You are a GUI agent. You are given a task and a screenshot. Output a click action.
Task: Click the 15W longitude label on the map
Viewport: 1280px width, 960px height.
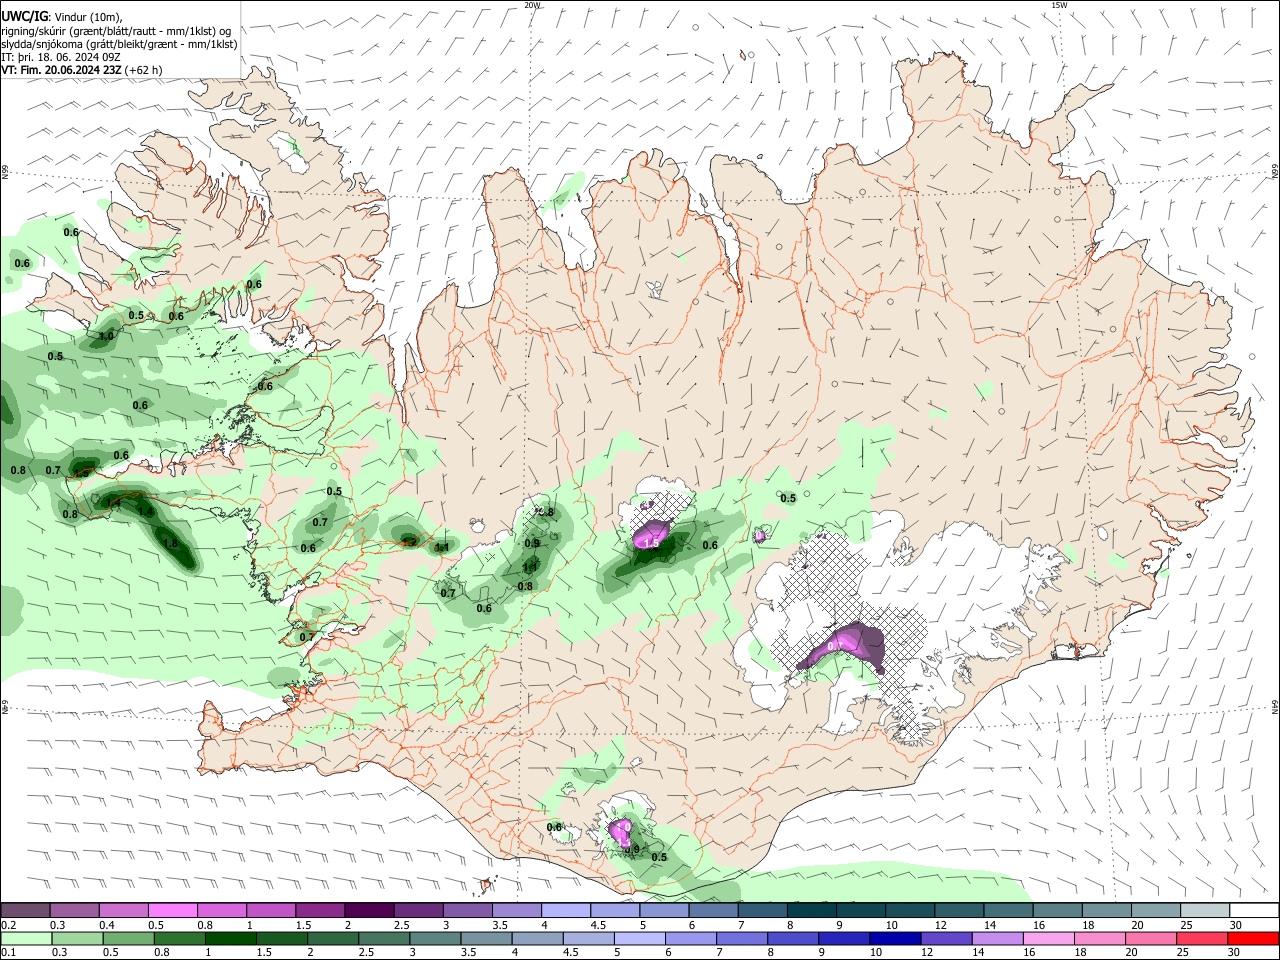1059,5
